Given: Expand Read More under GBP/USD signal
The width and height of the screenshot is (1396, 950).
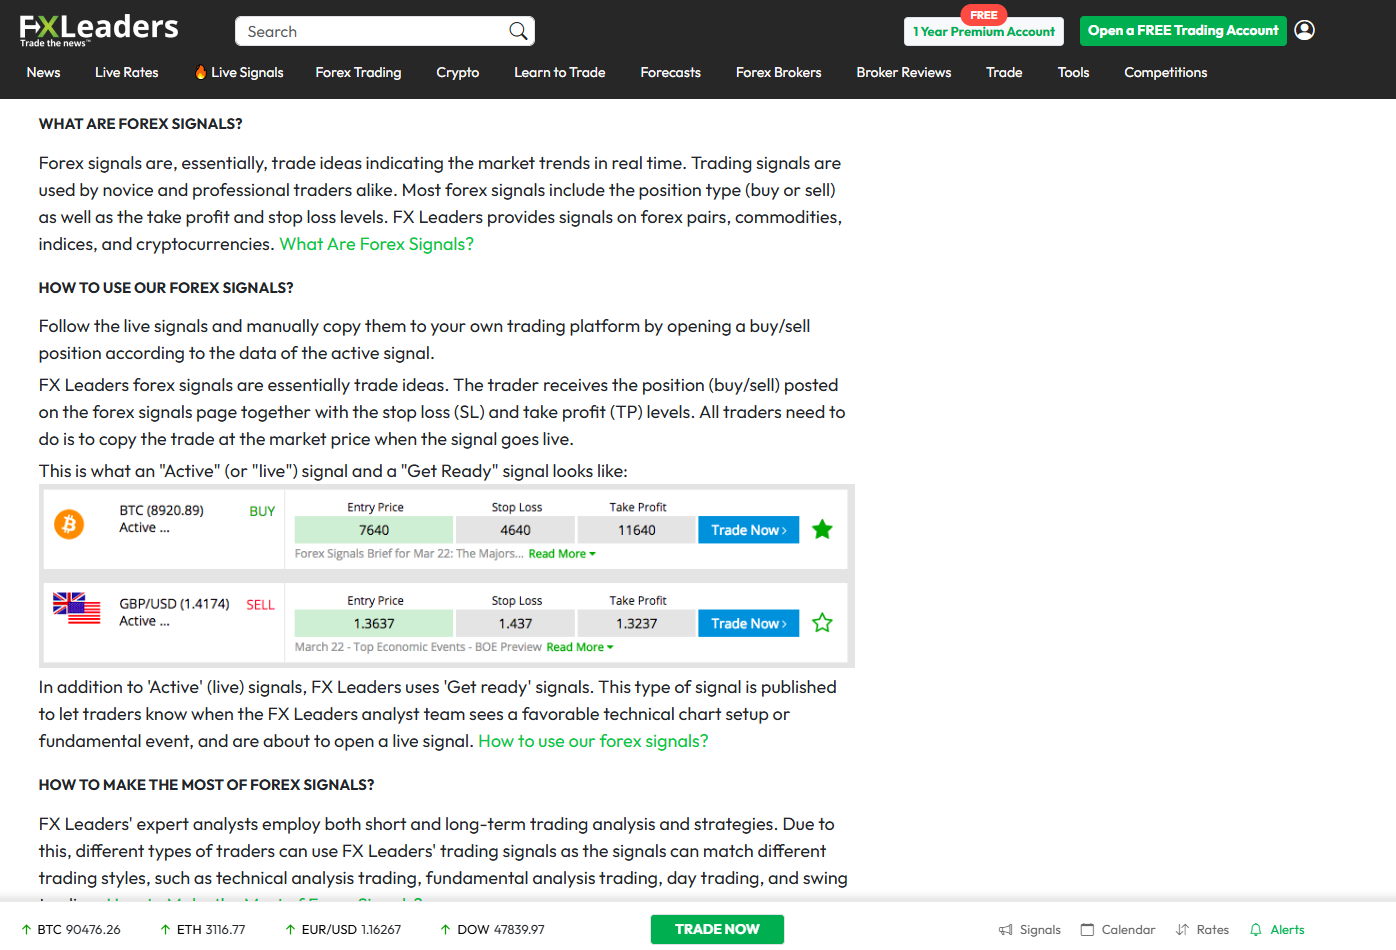Looking at the screenshot, I should [579, 647].
